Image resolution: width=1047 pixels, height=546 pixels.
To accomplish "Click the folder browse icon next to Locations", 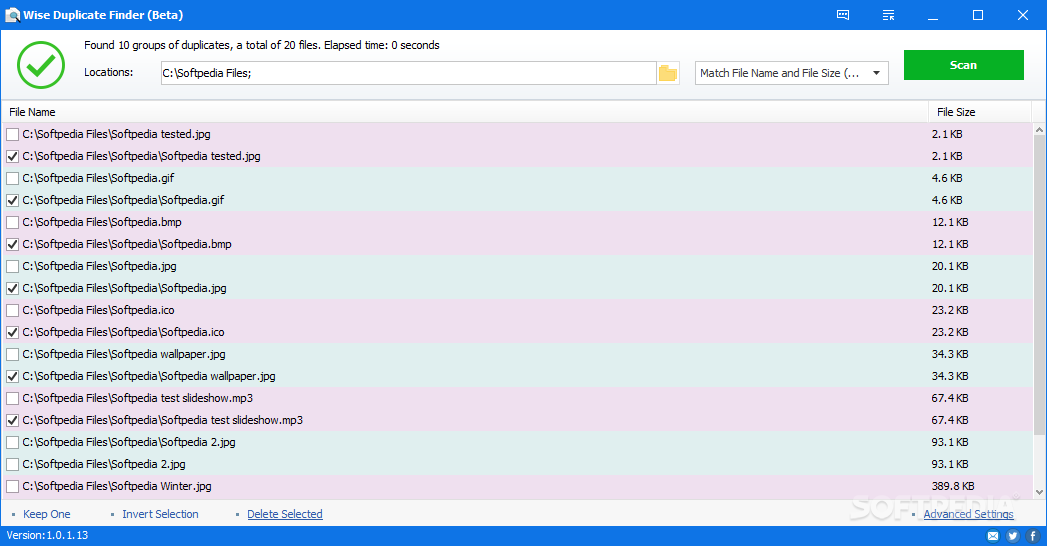I will tap(668, 73).
